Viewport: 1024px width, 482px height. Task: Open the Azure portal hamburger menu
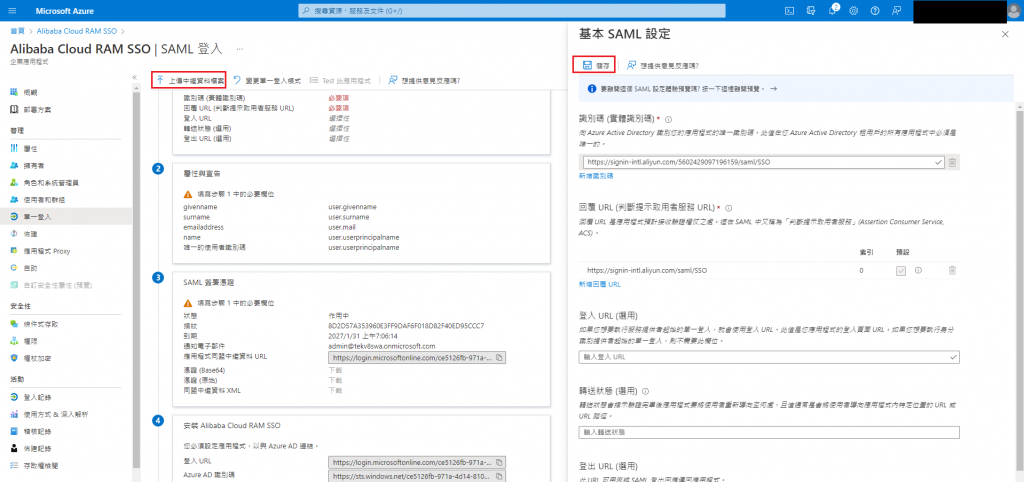(x=13, y=10)
